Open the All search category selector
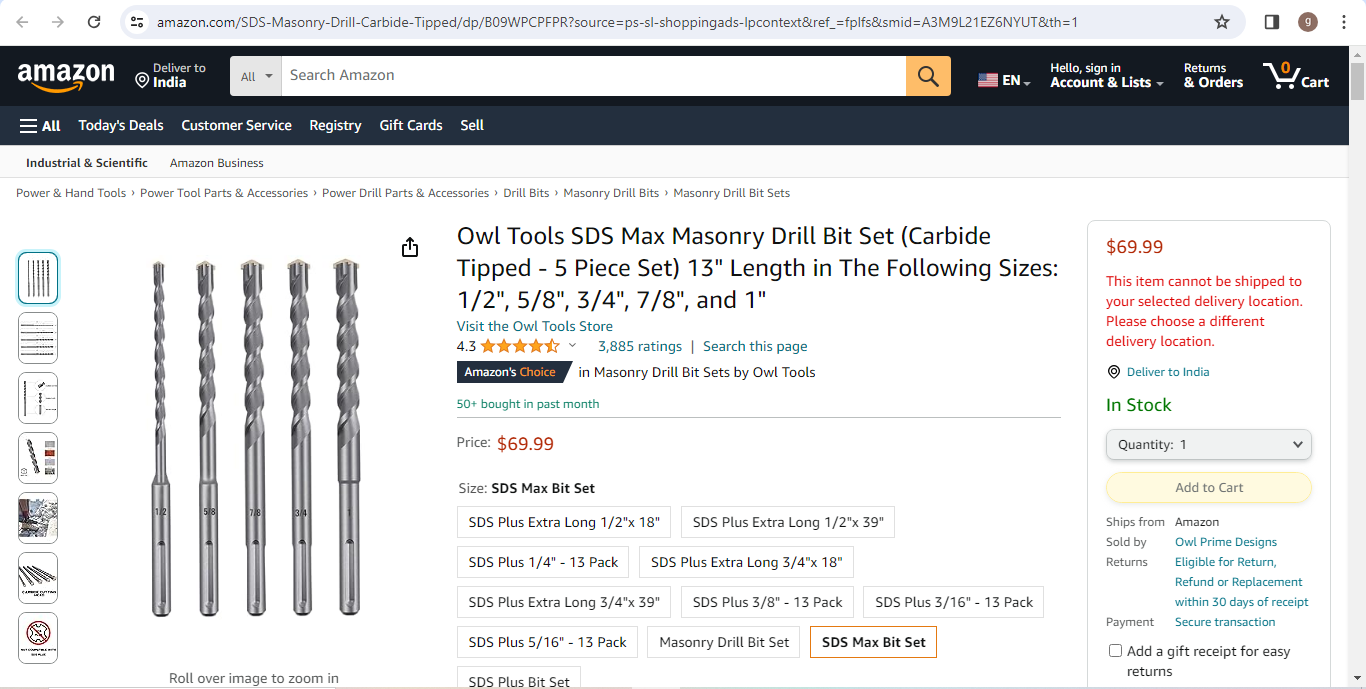Viewport: 1366px width, 689px height. click(255, 75)
